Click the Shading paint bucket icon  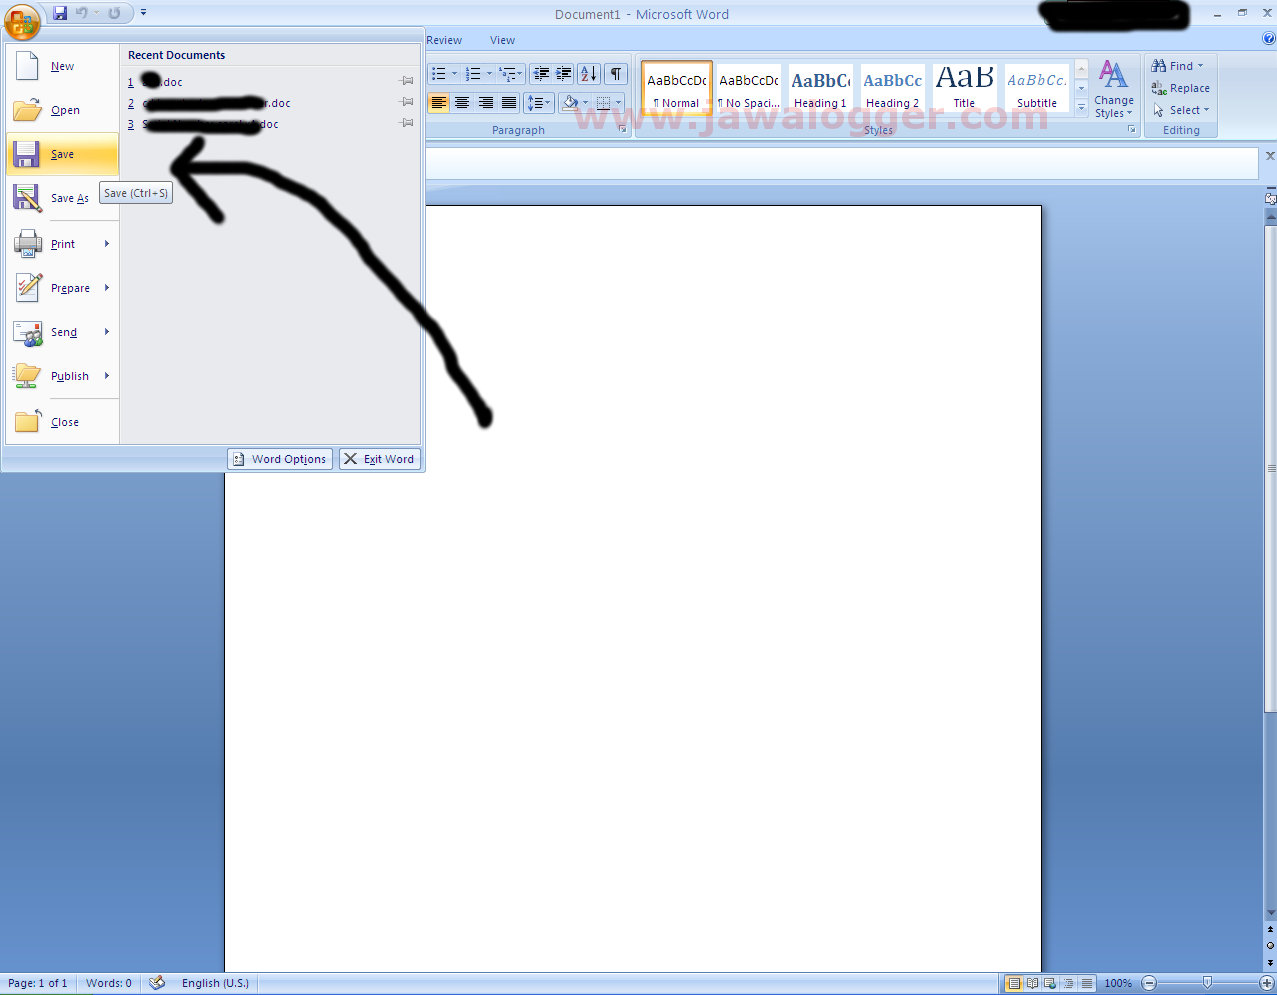570,103
